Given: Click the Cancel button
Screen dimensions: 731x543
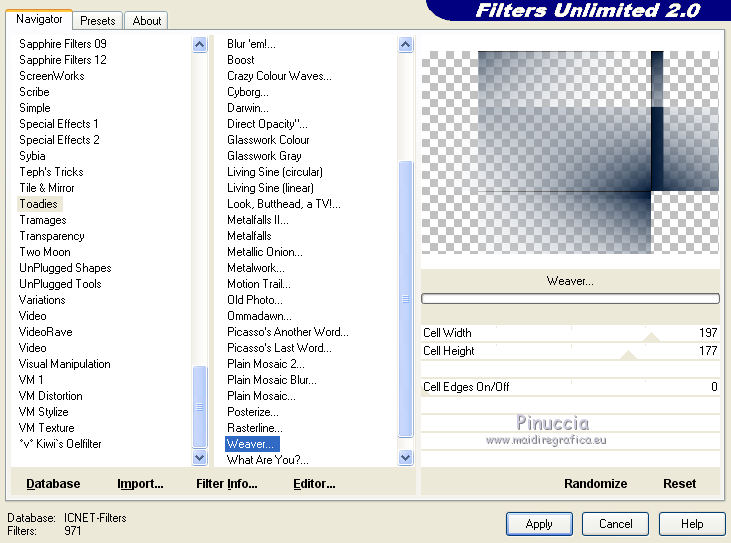Looking at the screenshot, I should pos(615,524).
